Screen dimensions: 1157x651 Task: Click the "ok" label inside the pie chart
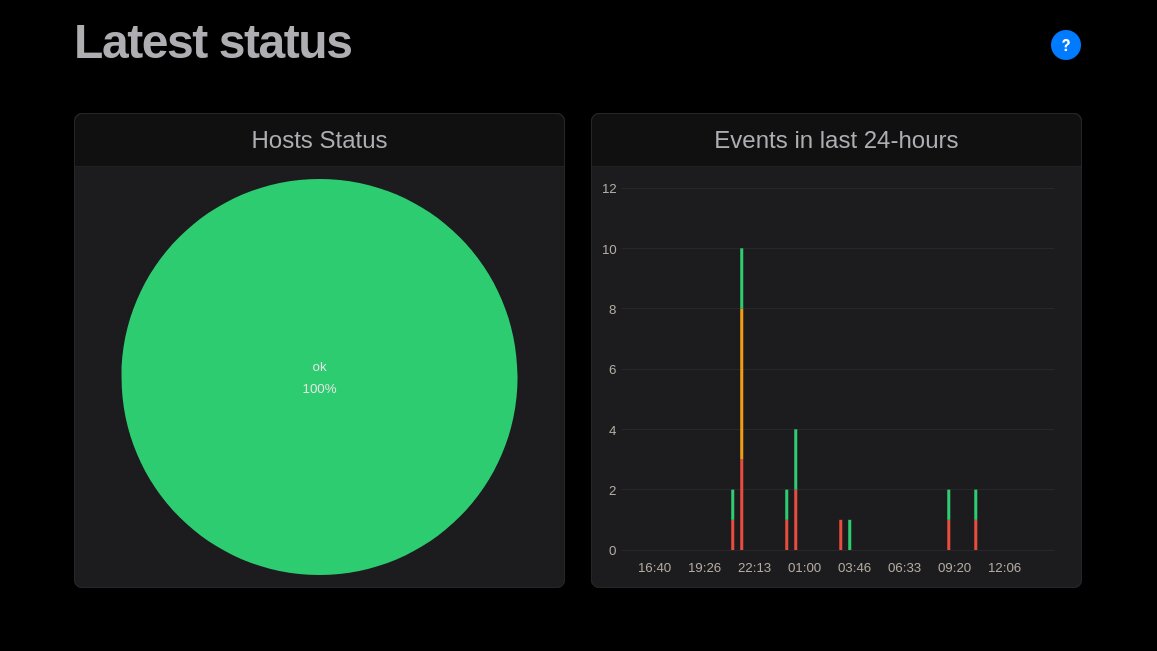319,367
